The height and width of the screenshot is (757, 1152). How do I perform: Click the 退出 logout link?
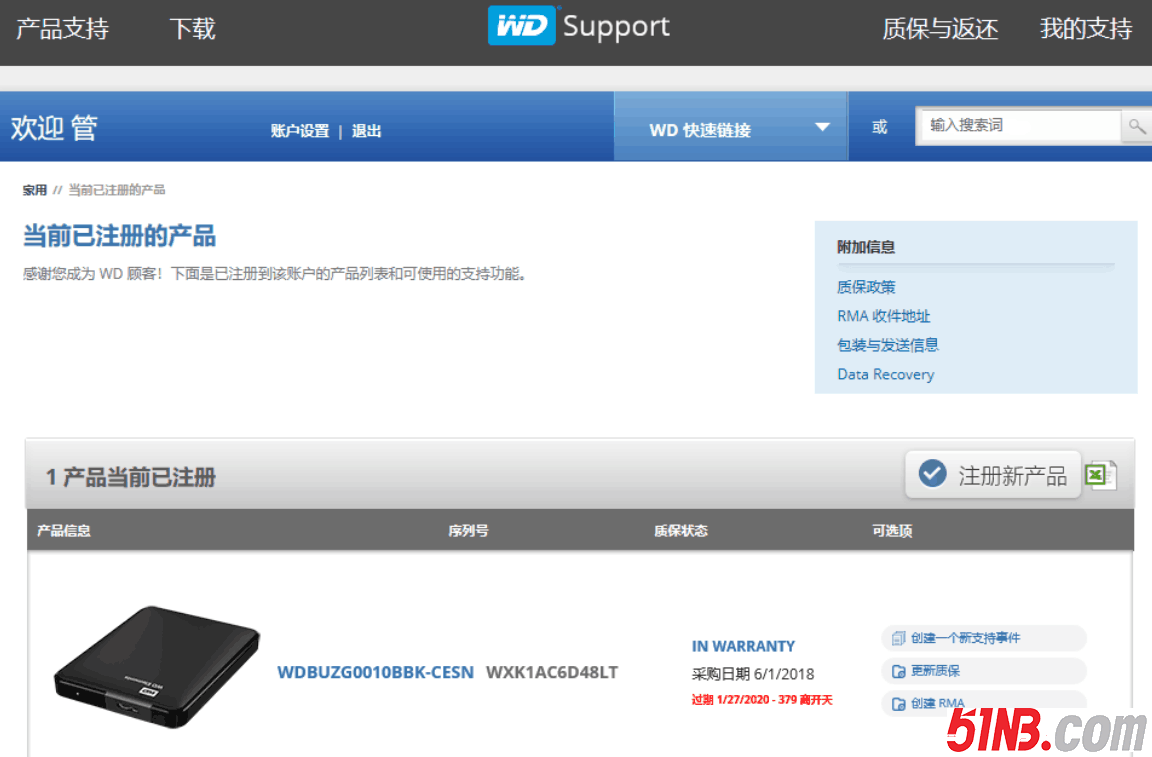366,131
